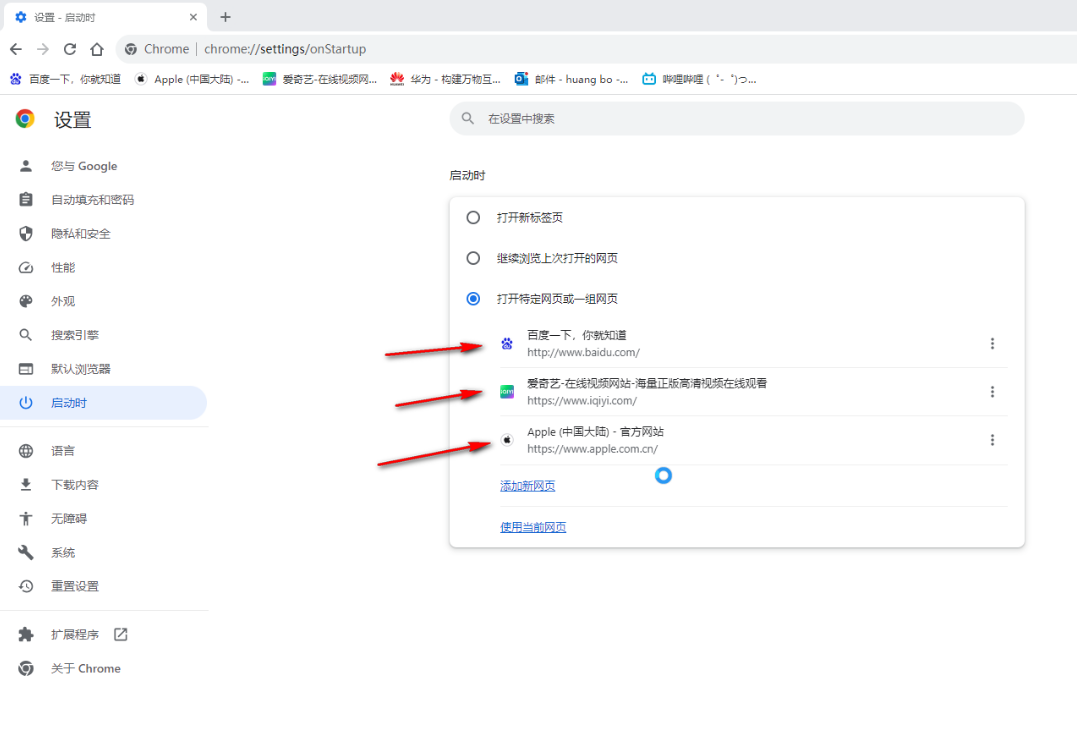Click the browser window icon for 默认浏览器
The image size is (1077, 754).
pos(25,369)
